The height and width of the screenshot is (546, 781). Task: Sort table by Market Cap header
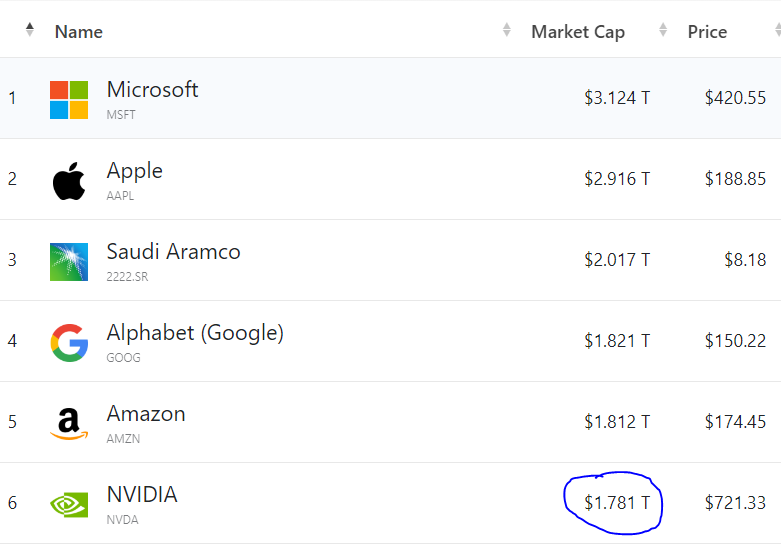click(578, 32)
